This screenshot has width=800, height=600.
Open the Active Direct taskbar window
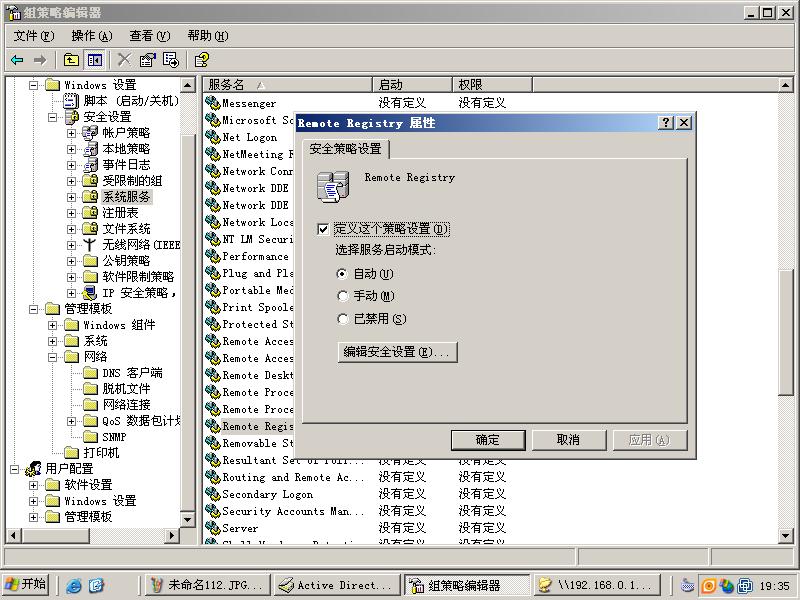pos(337,585)
